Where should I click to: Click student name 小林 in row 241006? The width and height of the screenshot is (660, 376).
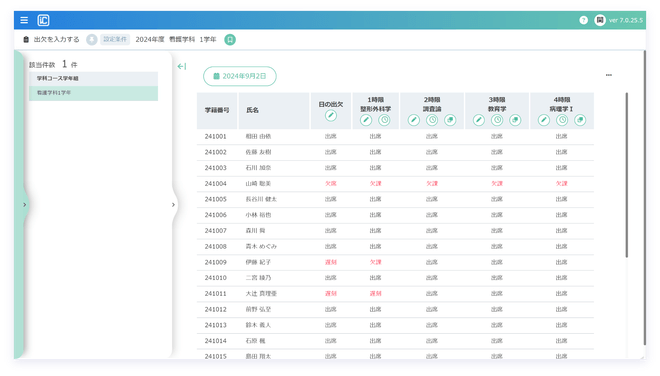coord(258,215)
